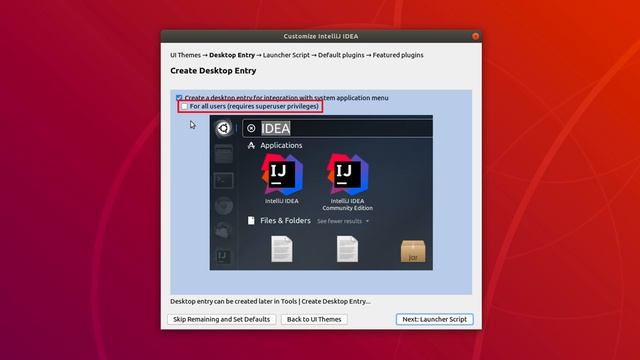Click the jar package icon in preview
Screen dimensions: 640x360
point(413,251)
